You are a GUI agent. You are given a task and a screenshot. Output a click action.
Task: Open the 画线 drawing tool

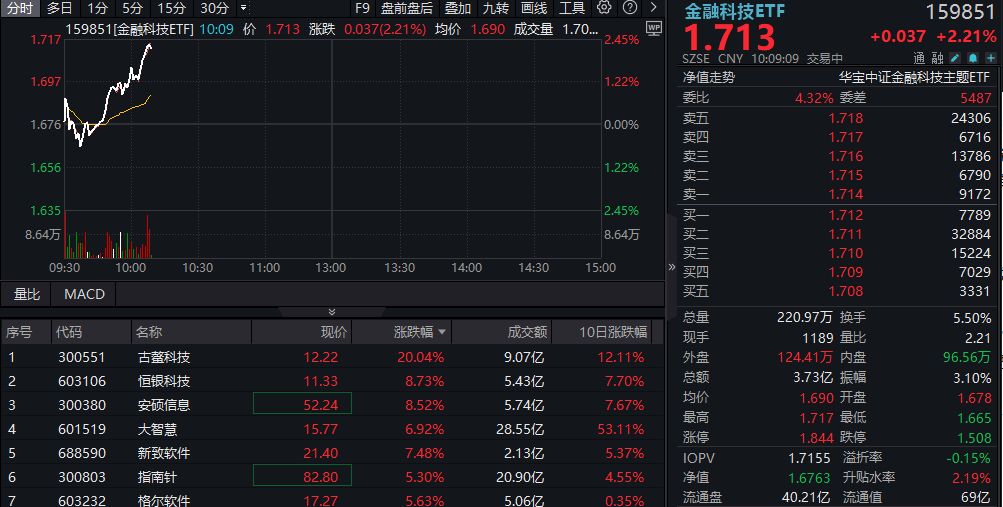pos(534,8)
